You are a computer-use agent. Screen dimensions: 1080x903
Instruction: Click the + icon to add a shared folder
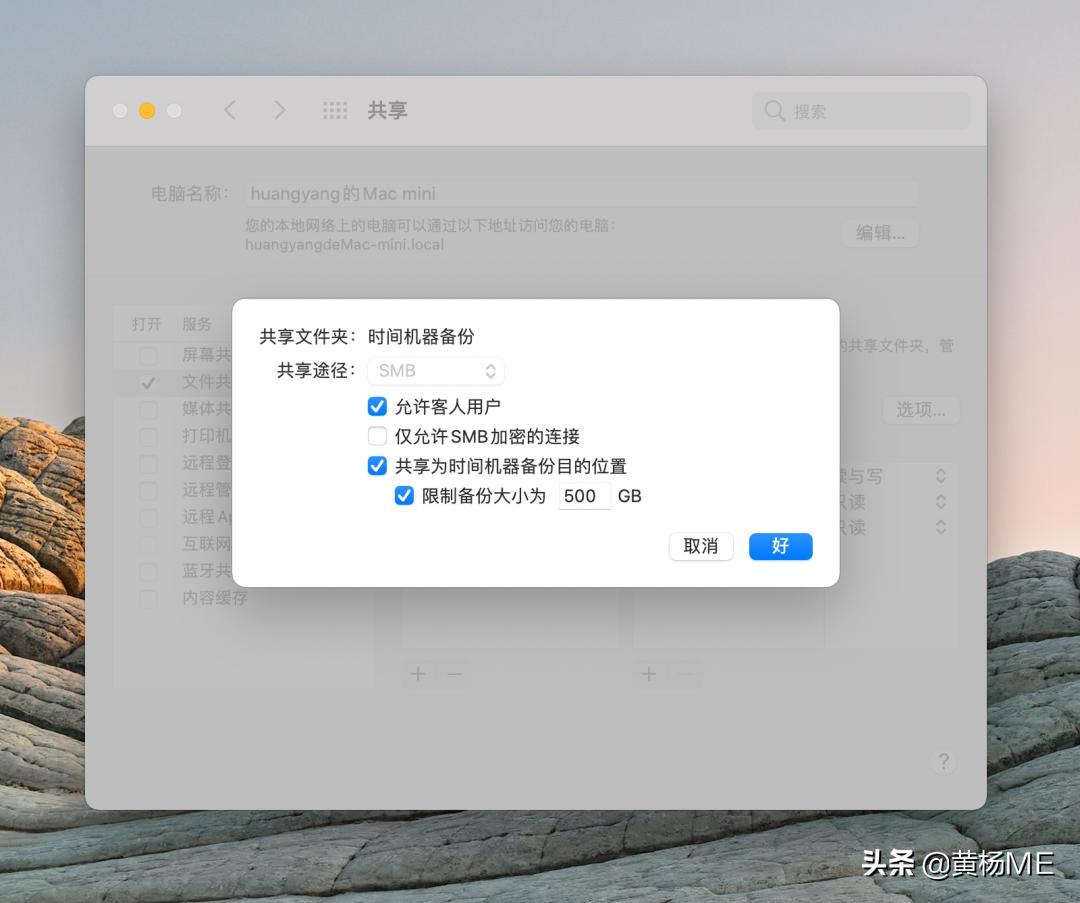click(417, 674)
